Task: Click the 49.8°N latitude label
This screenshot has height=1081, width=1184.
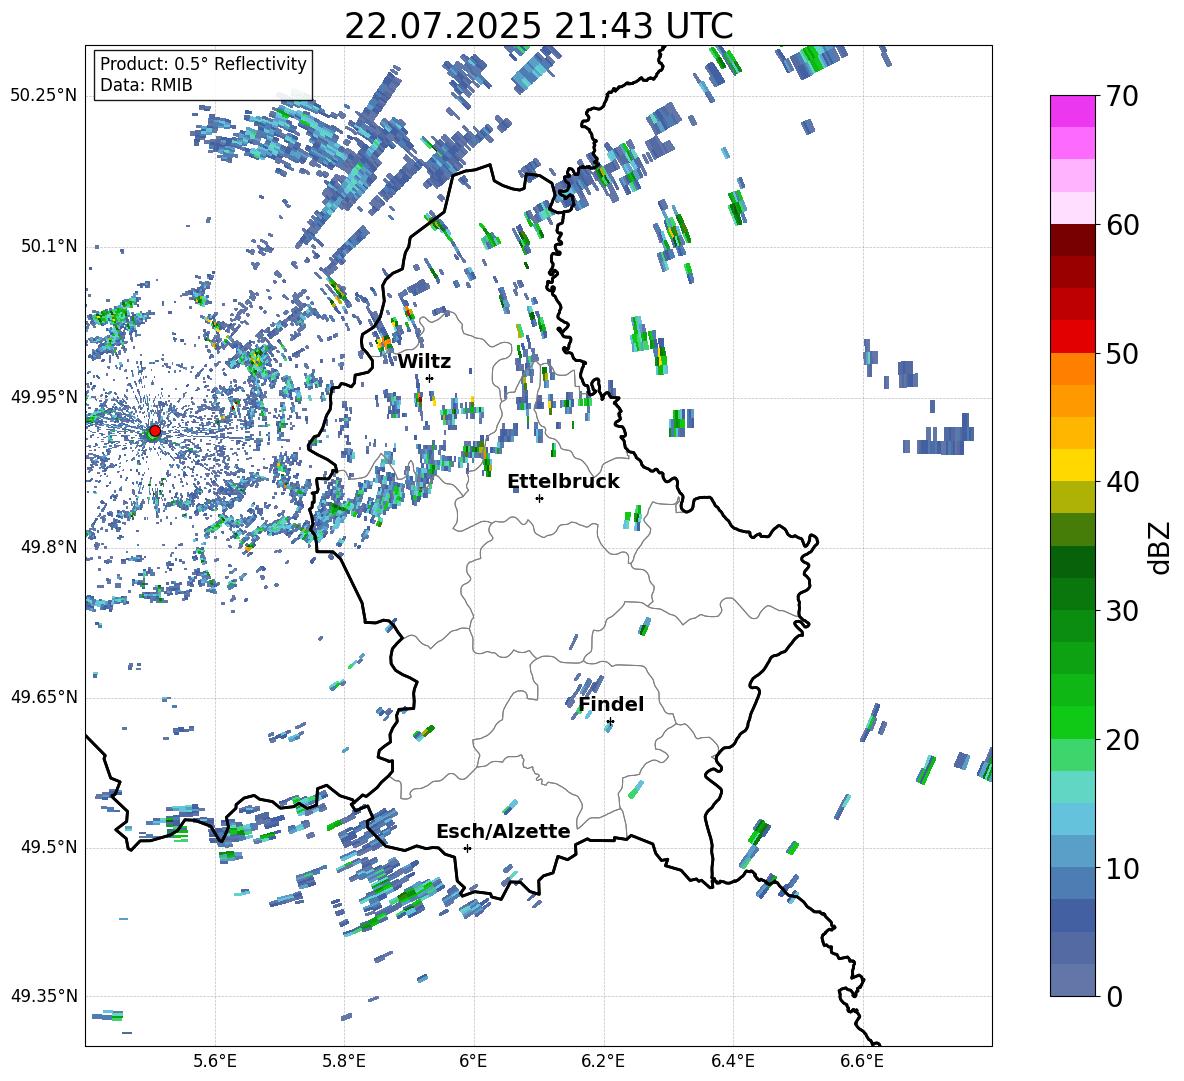Action: point(48,547)
